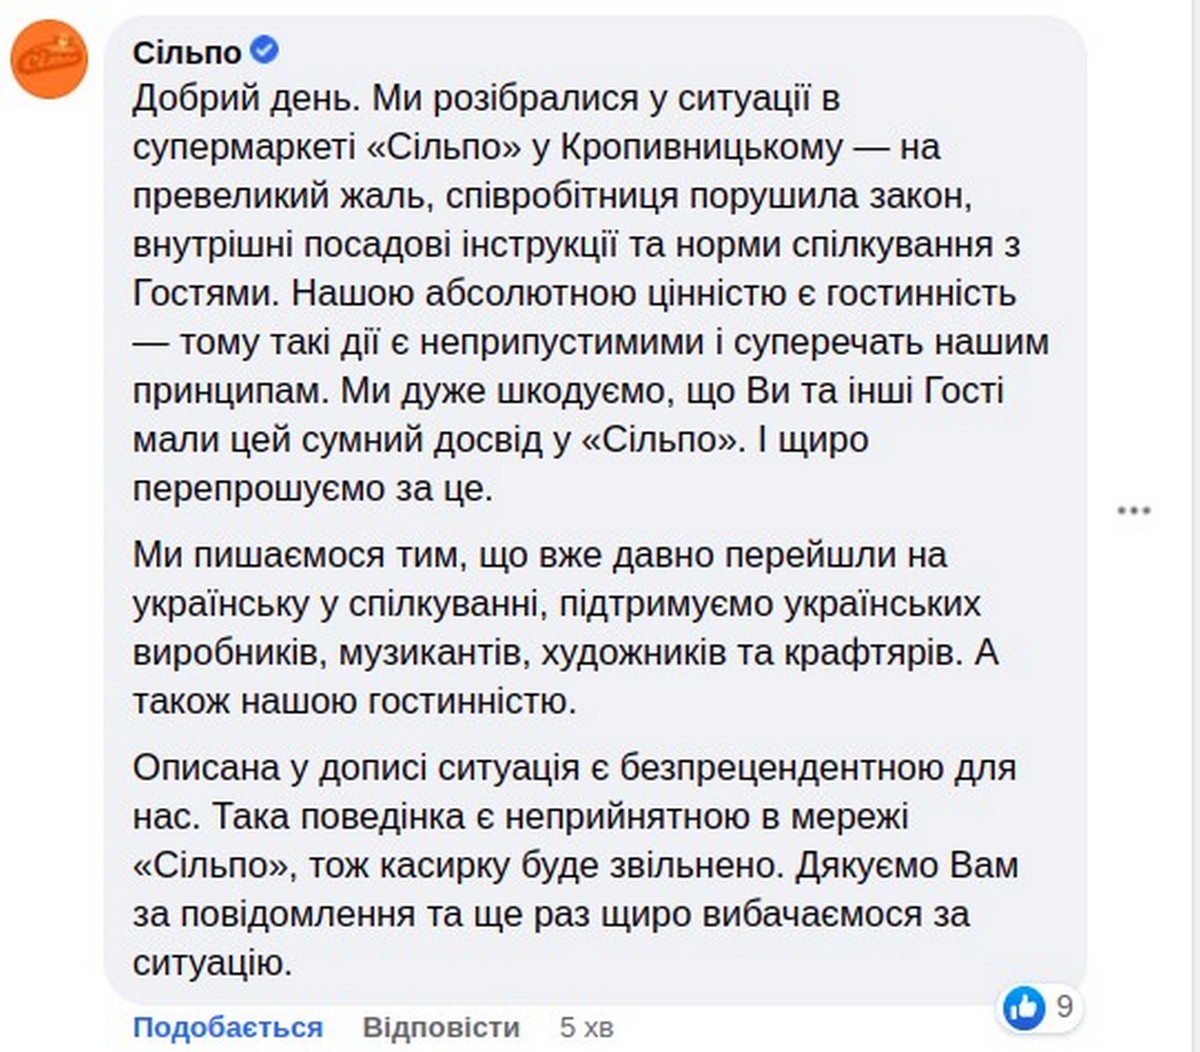1200x1052 pixels.
Task: Open the three-dot comment options menu
Action: pyautogui.click(x=1133, y=511)
